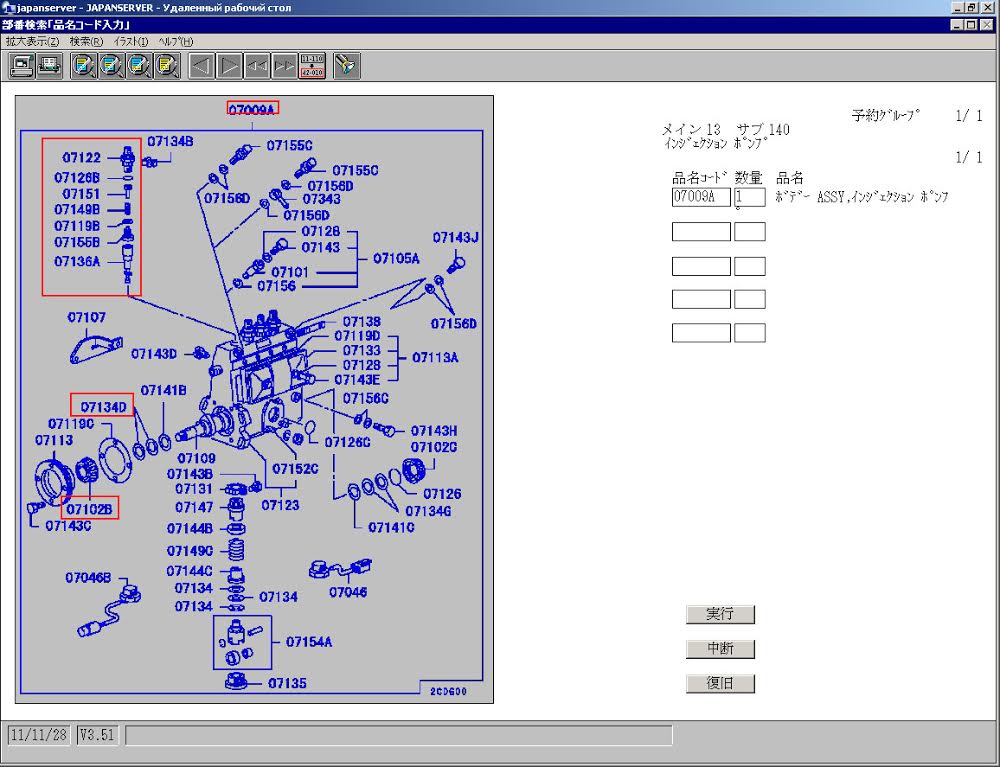Open the 拡大表示(Z) menu

(x=32, y=42)
